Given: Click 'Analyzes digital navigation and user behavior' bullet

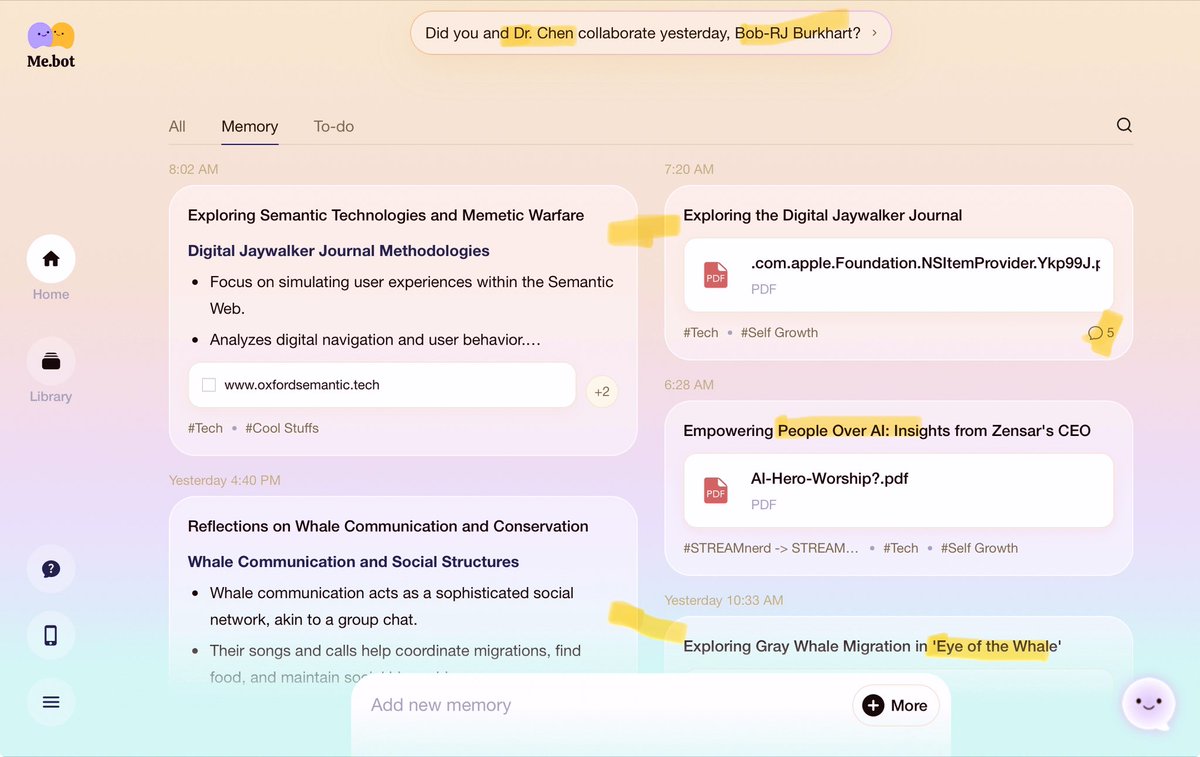Looking at the screenshot, I should click(x=375, y=340).
